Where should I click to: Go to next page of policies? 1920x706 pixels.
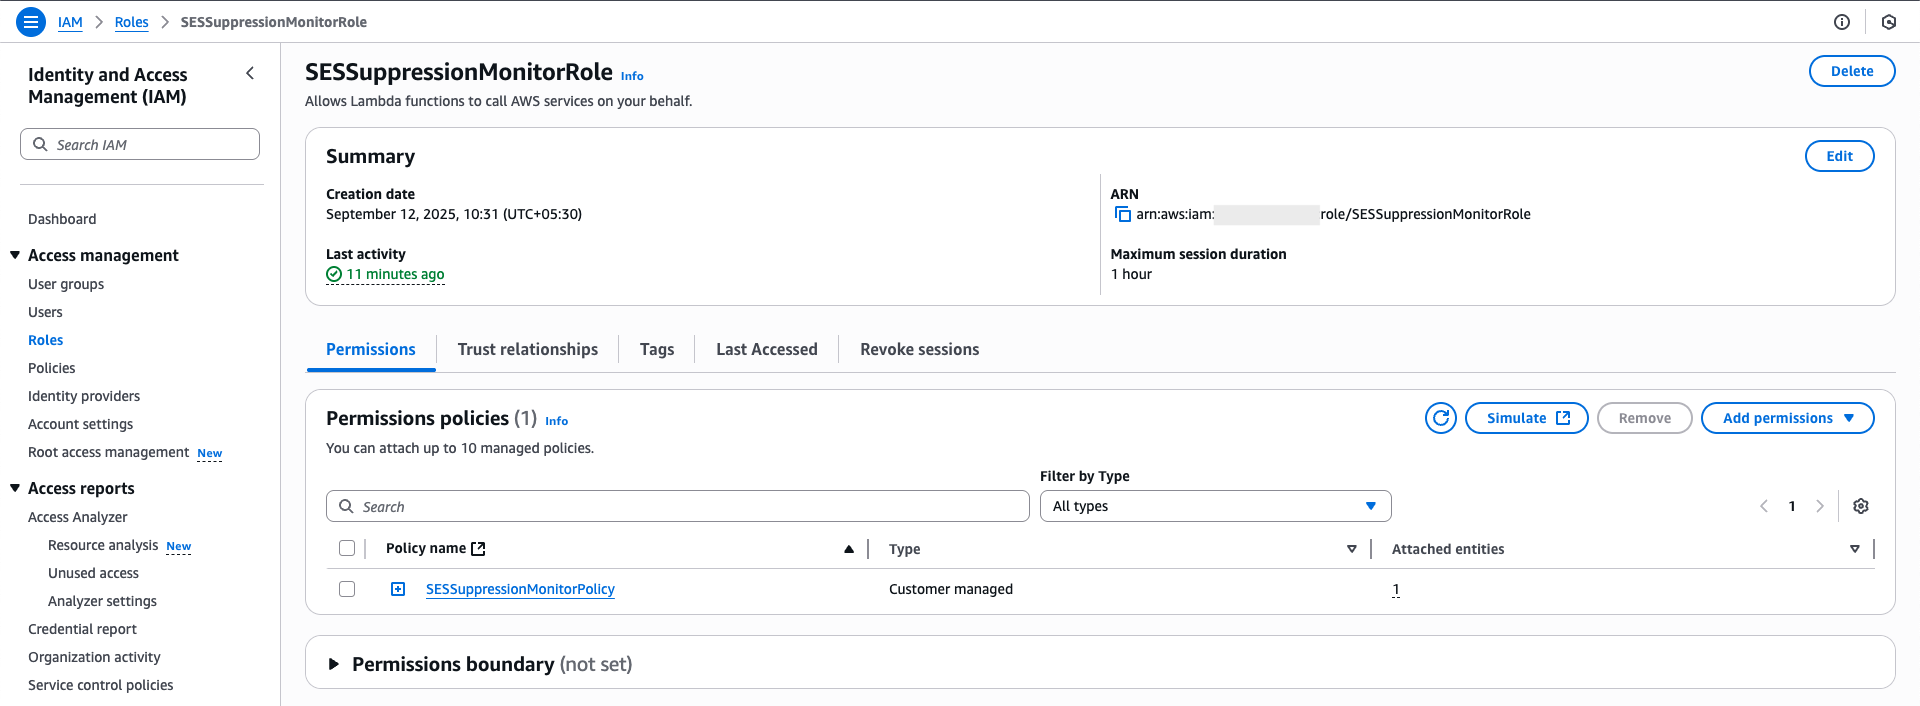click(x=1820, y=506)
